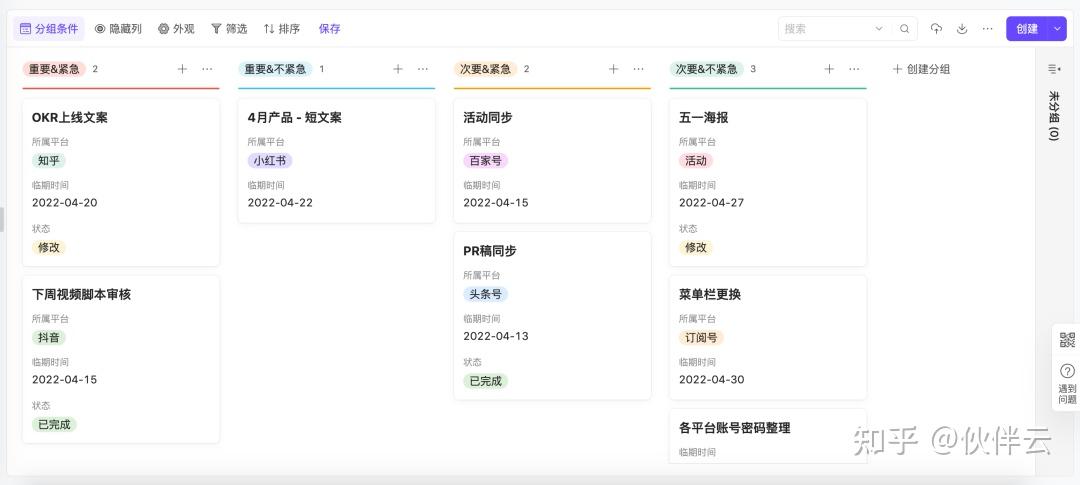Click the QR code icon on right
This screenshot has width=1080, height=485.
(x=1067, y=340)
